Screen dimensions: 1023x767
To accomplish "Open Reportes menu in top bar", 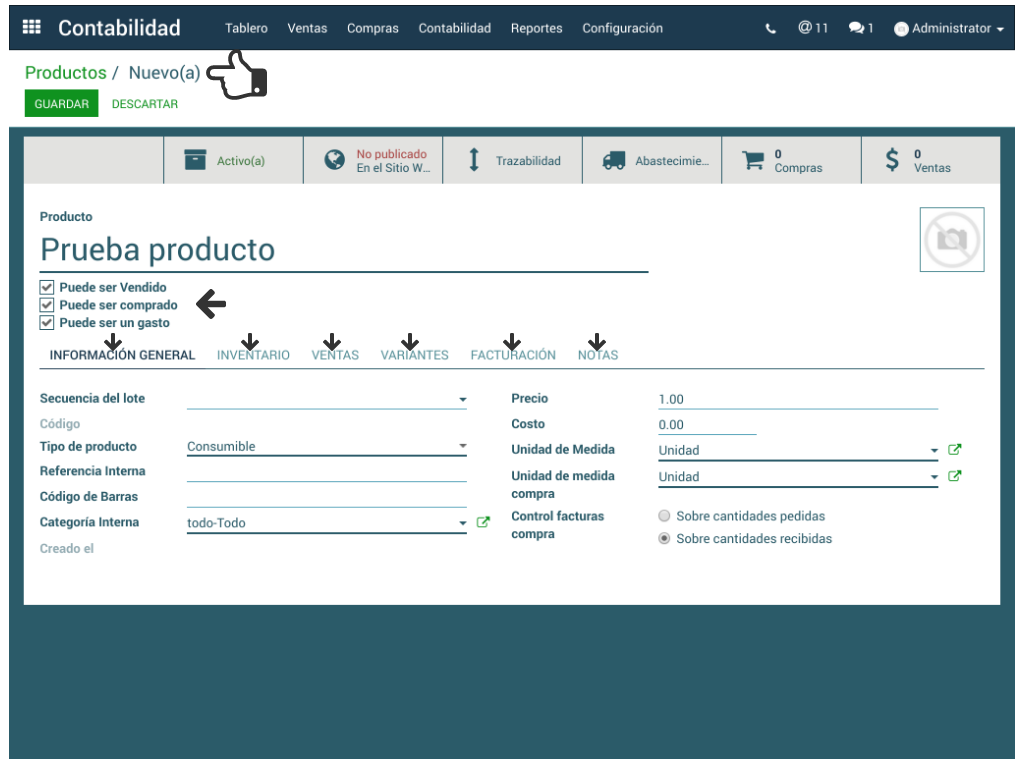I will click(x=536, y=28).
